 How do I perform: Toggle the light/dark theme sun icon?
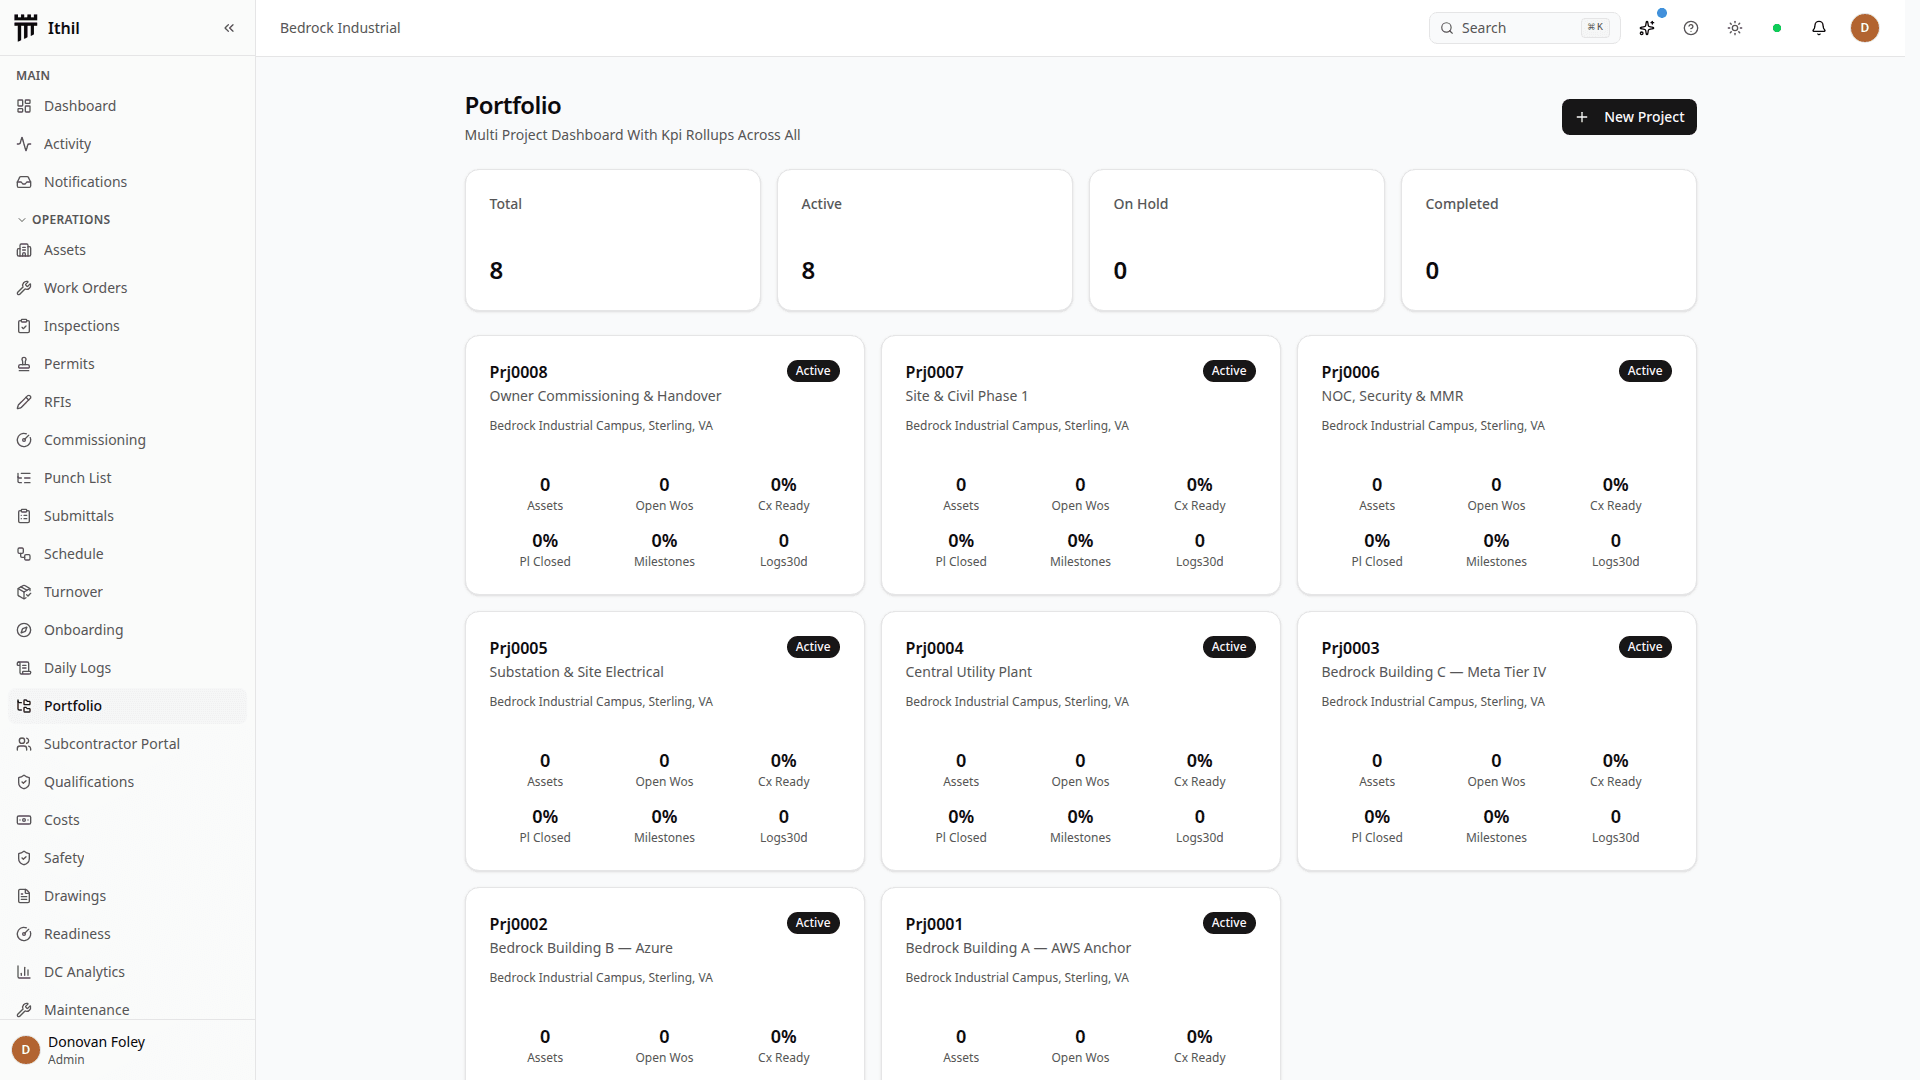[1735, 28]
